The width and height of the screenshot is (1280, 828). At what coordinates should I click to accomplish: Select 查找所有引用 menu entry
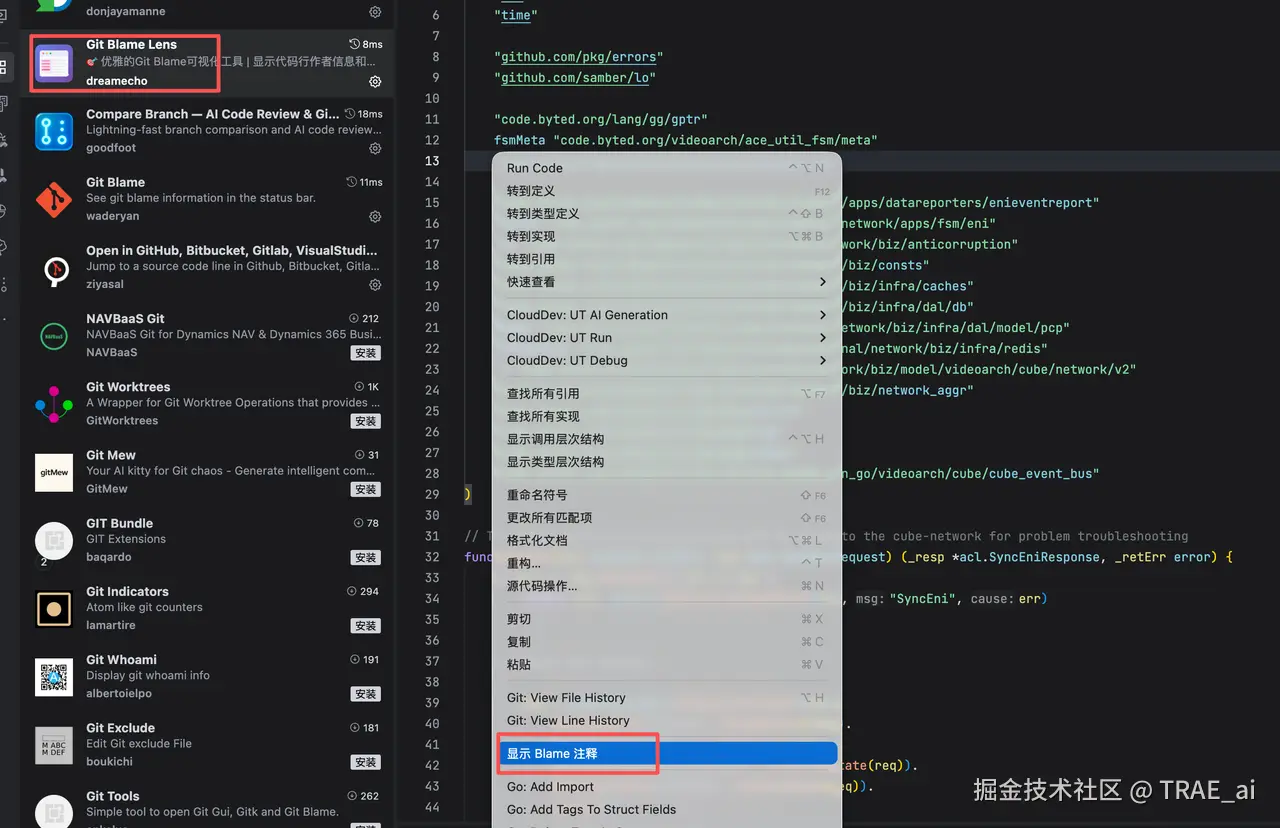click(667, 394)
